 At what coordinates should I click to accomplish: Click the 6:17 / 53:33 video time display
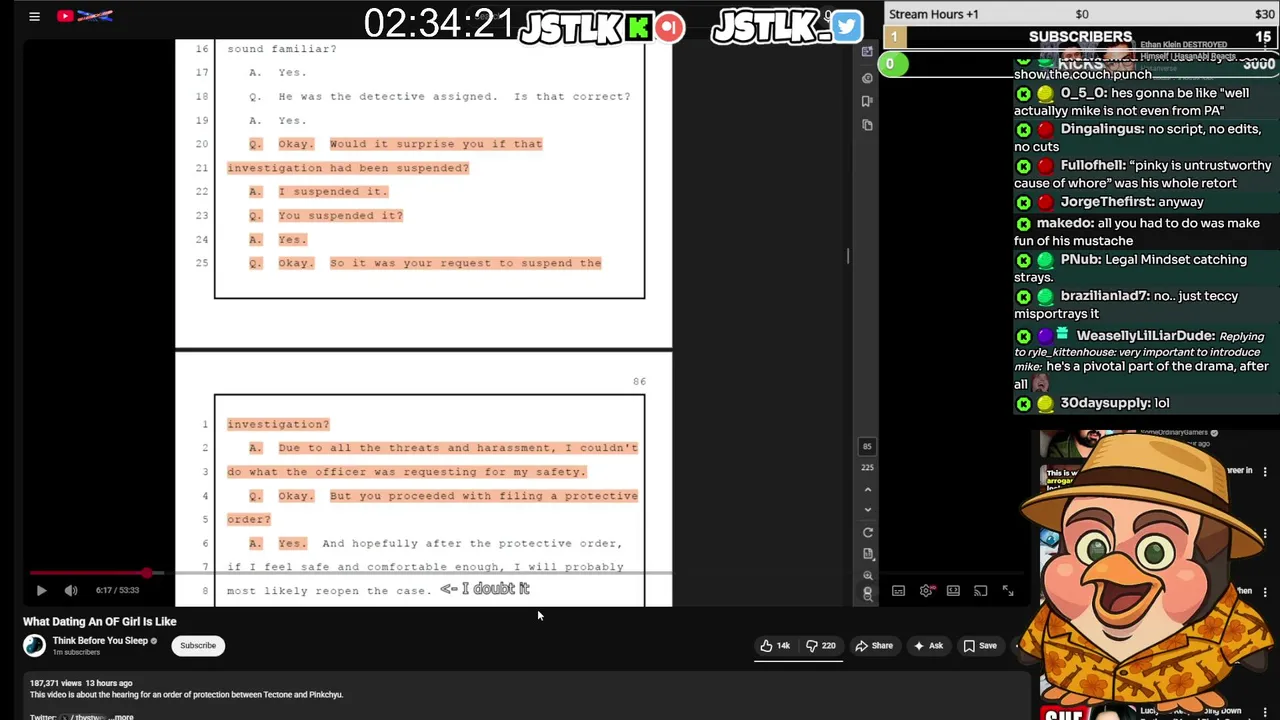[x=117, y=590]
